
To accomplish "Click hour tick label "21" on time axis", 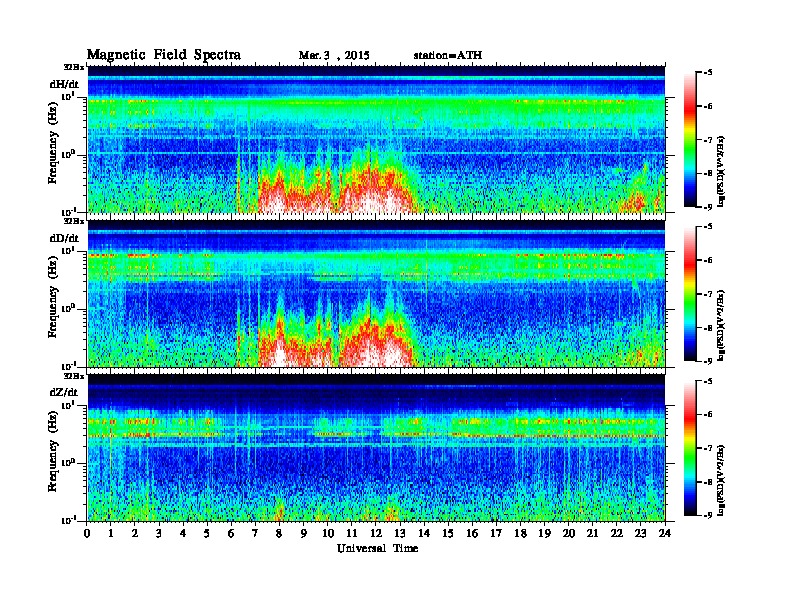I will click(x=592, y=534).
